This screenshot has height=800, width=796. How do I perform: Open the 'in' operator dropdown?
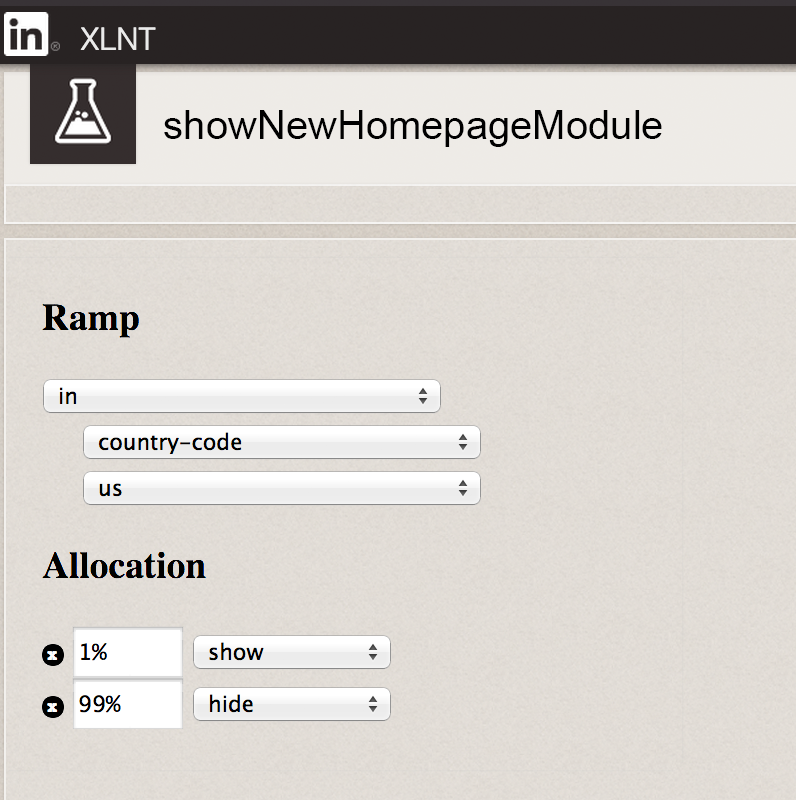(x=242, y=396)
